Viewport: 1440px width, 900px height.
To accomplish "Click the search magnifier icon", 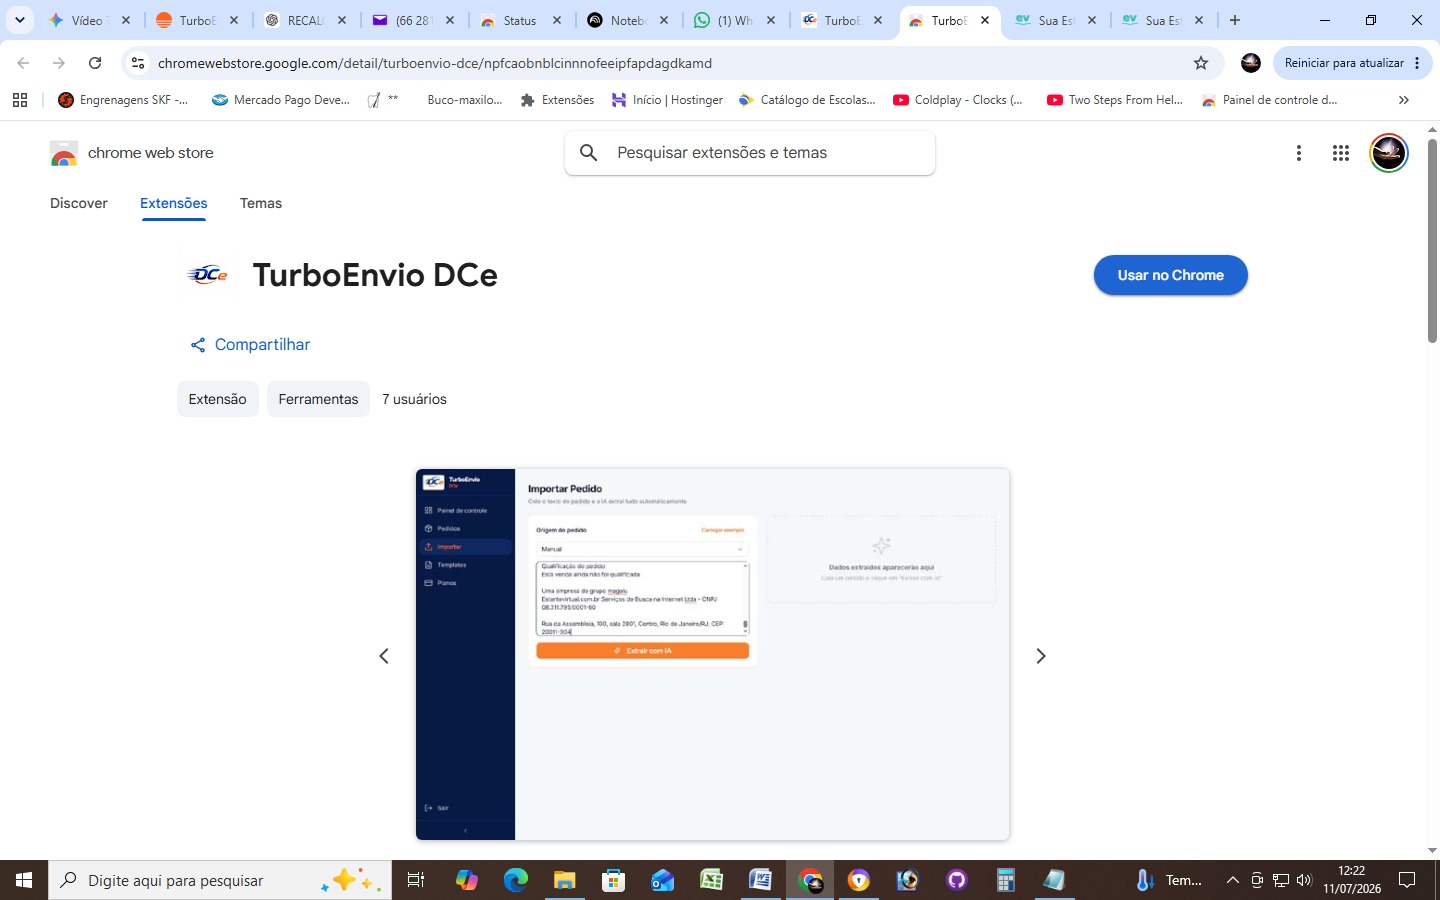I will click(x=589, y=153).
